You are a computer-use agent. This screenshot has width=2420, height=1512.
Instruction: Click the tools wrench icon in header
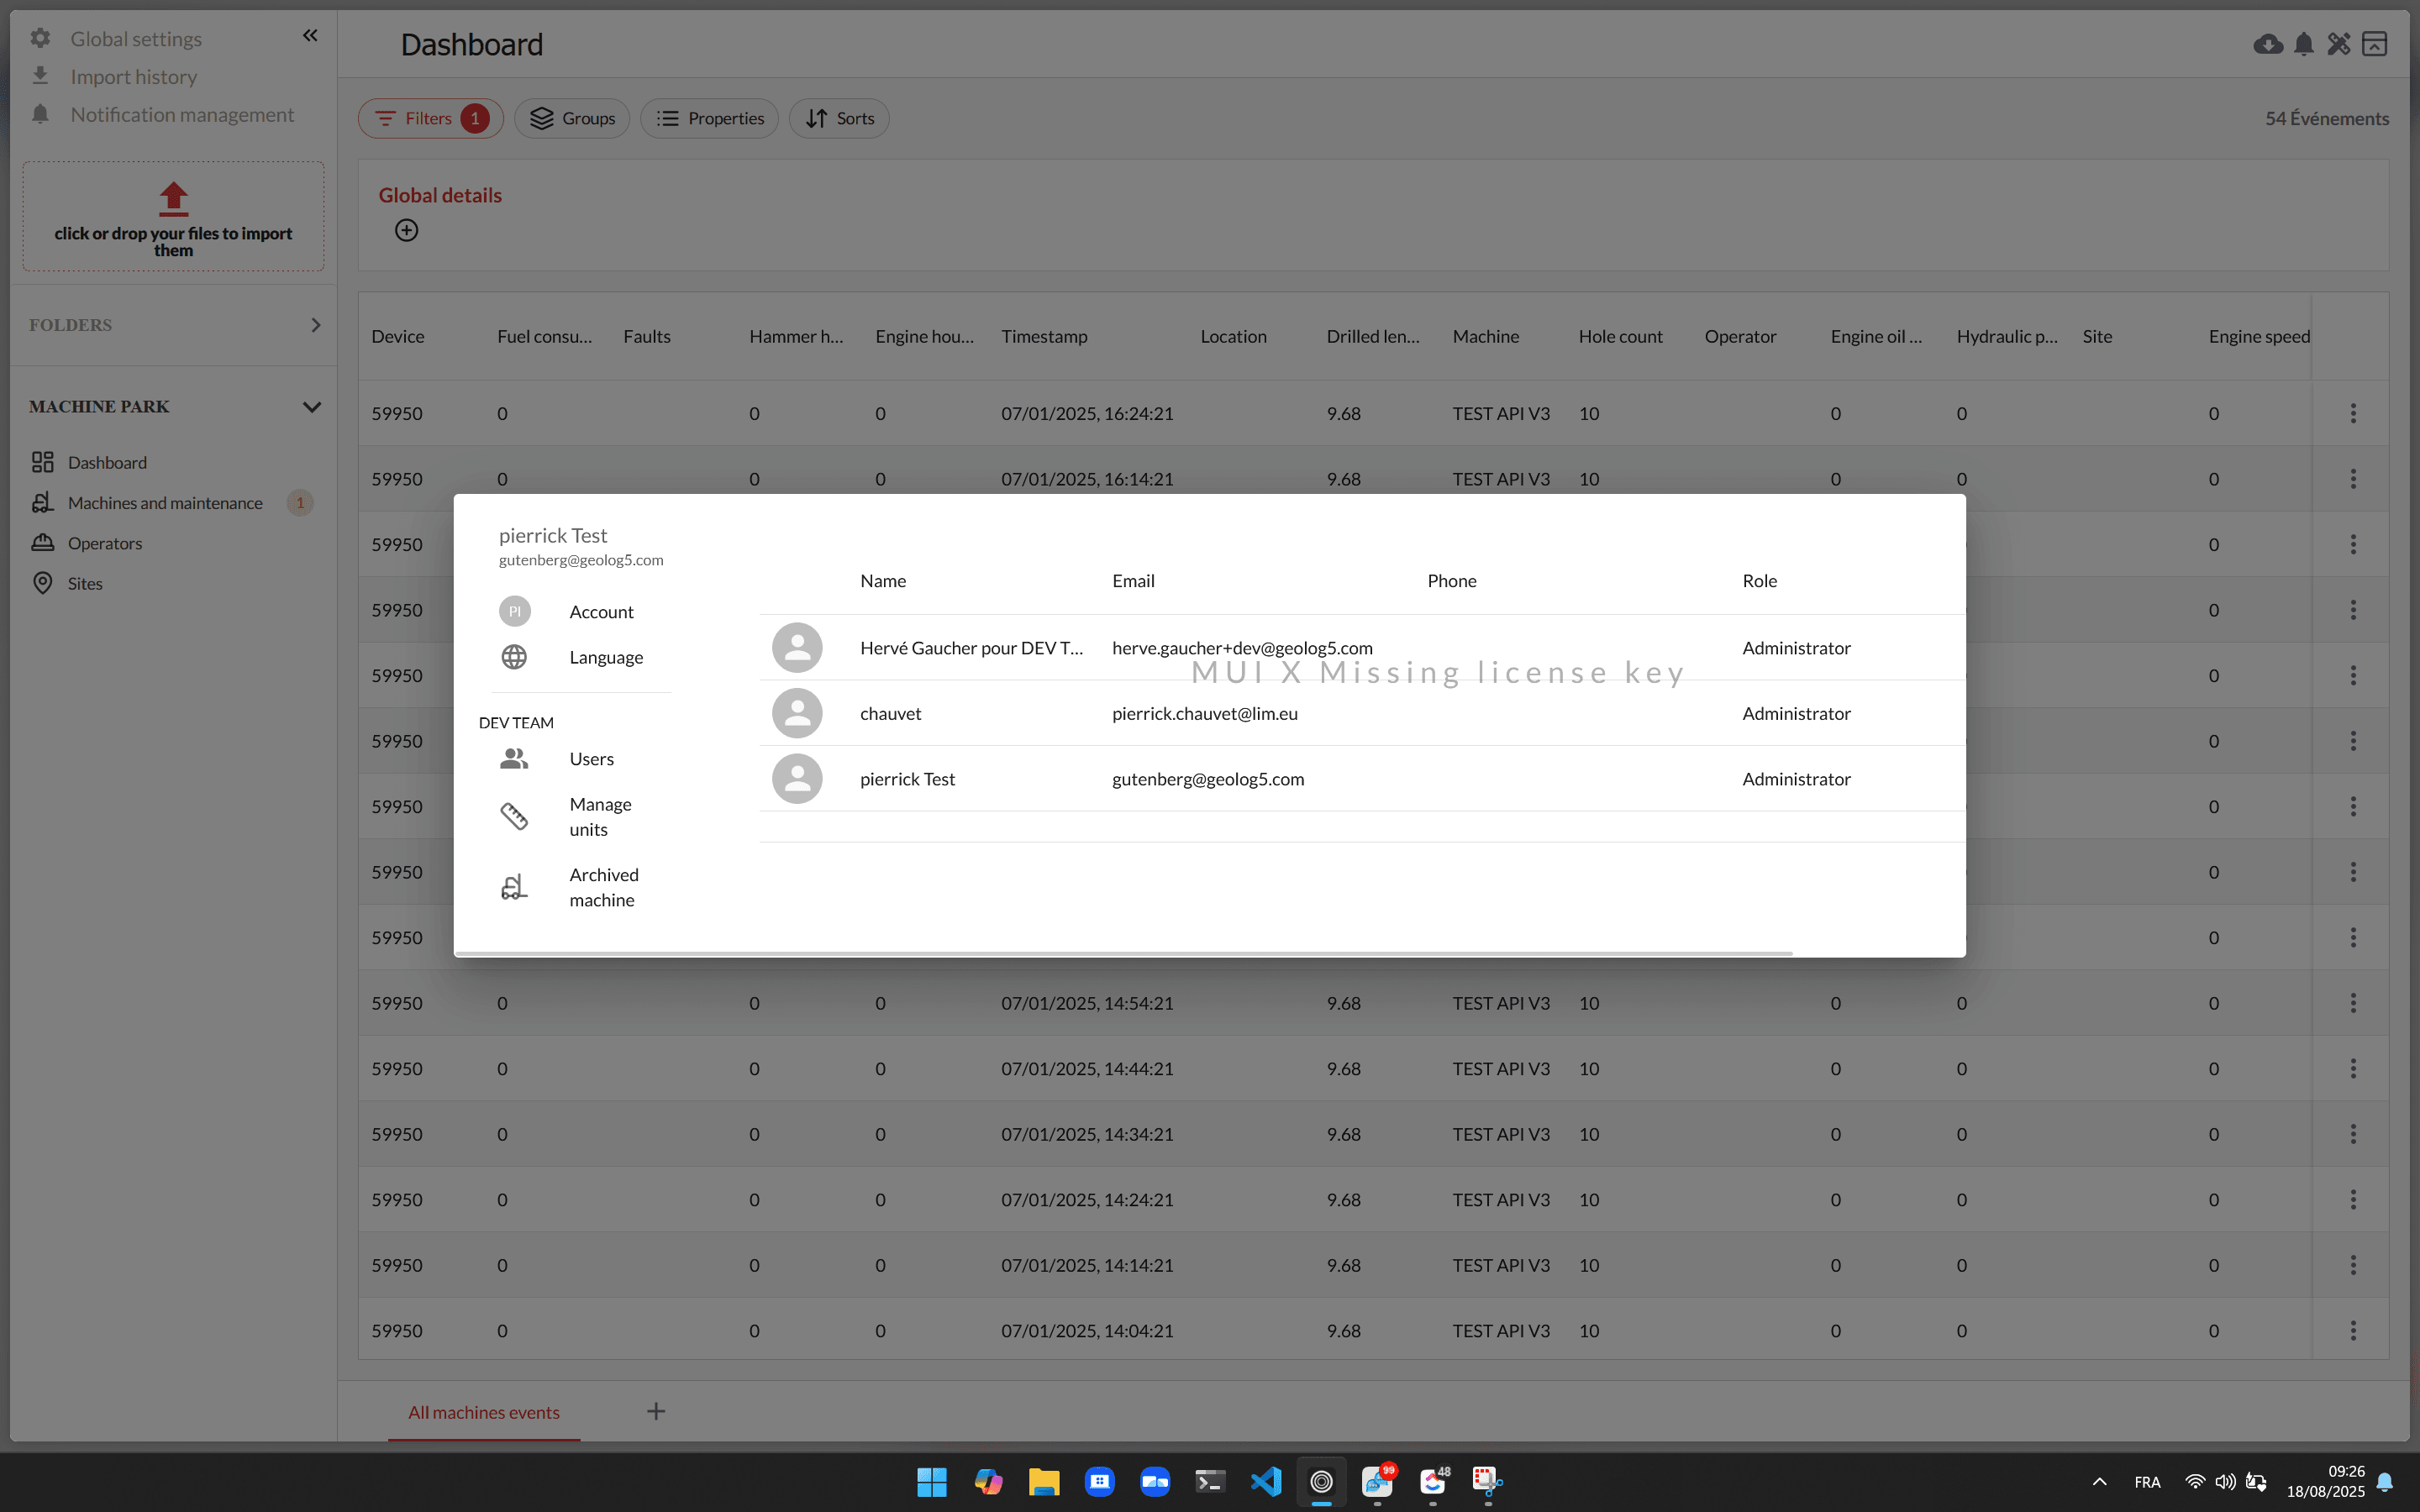click(x=2338, y=44)
